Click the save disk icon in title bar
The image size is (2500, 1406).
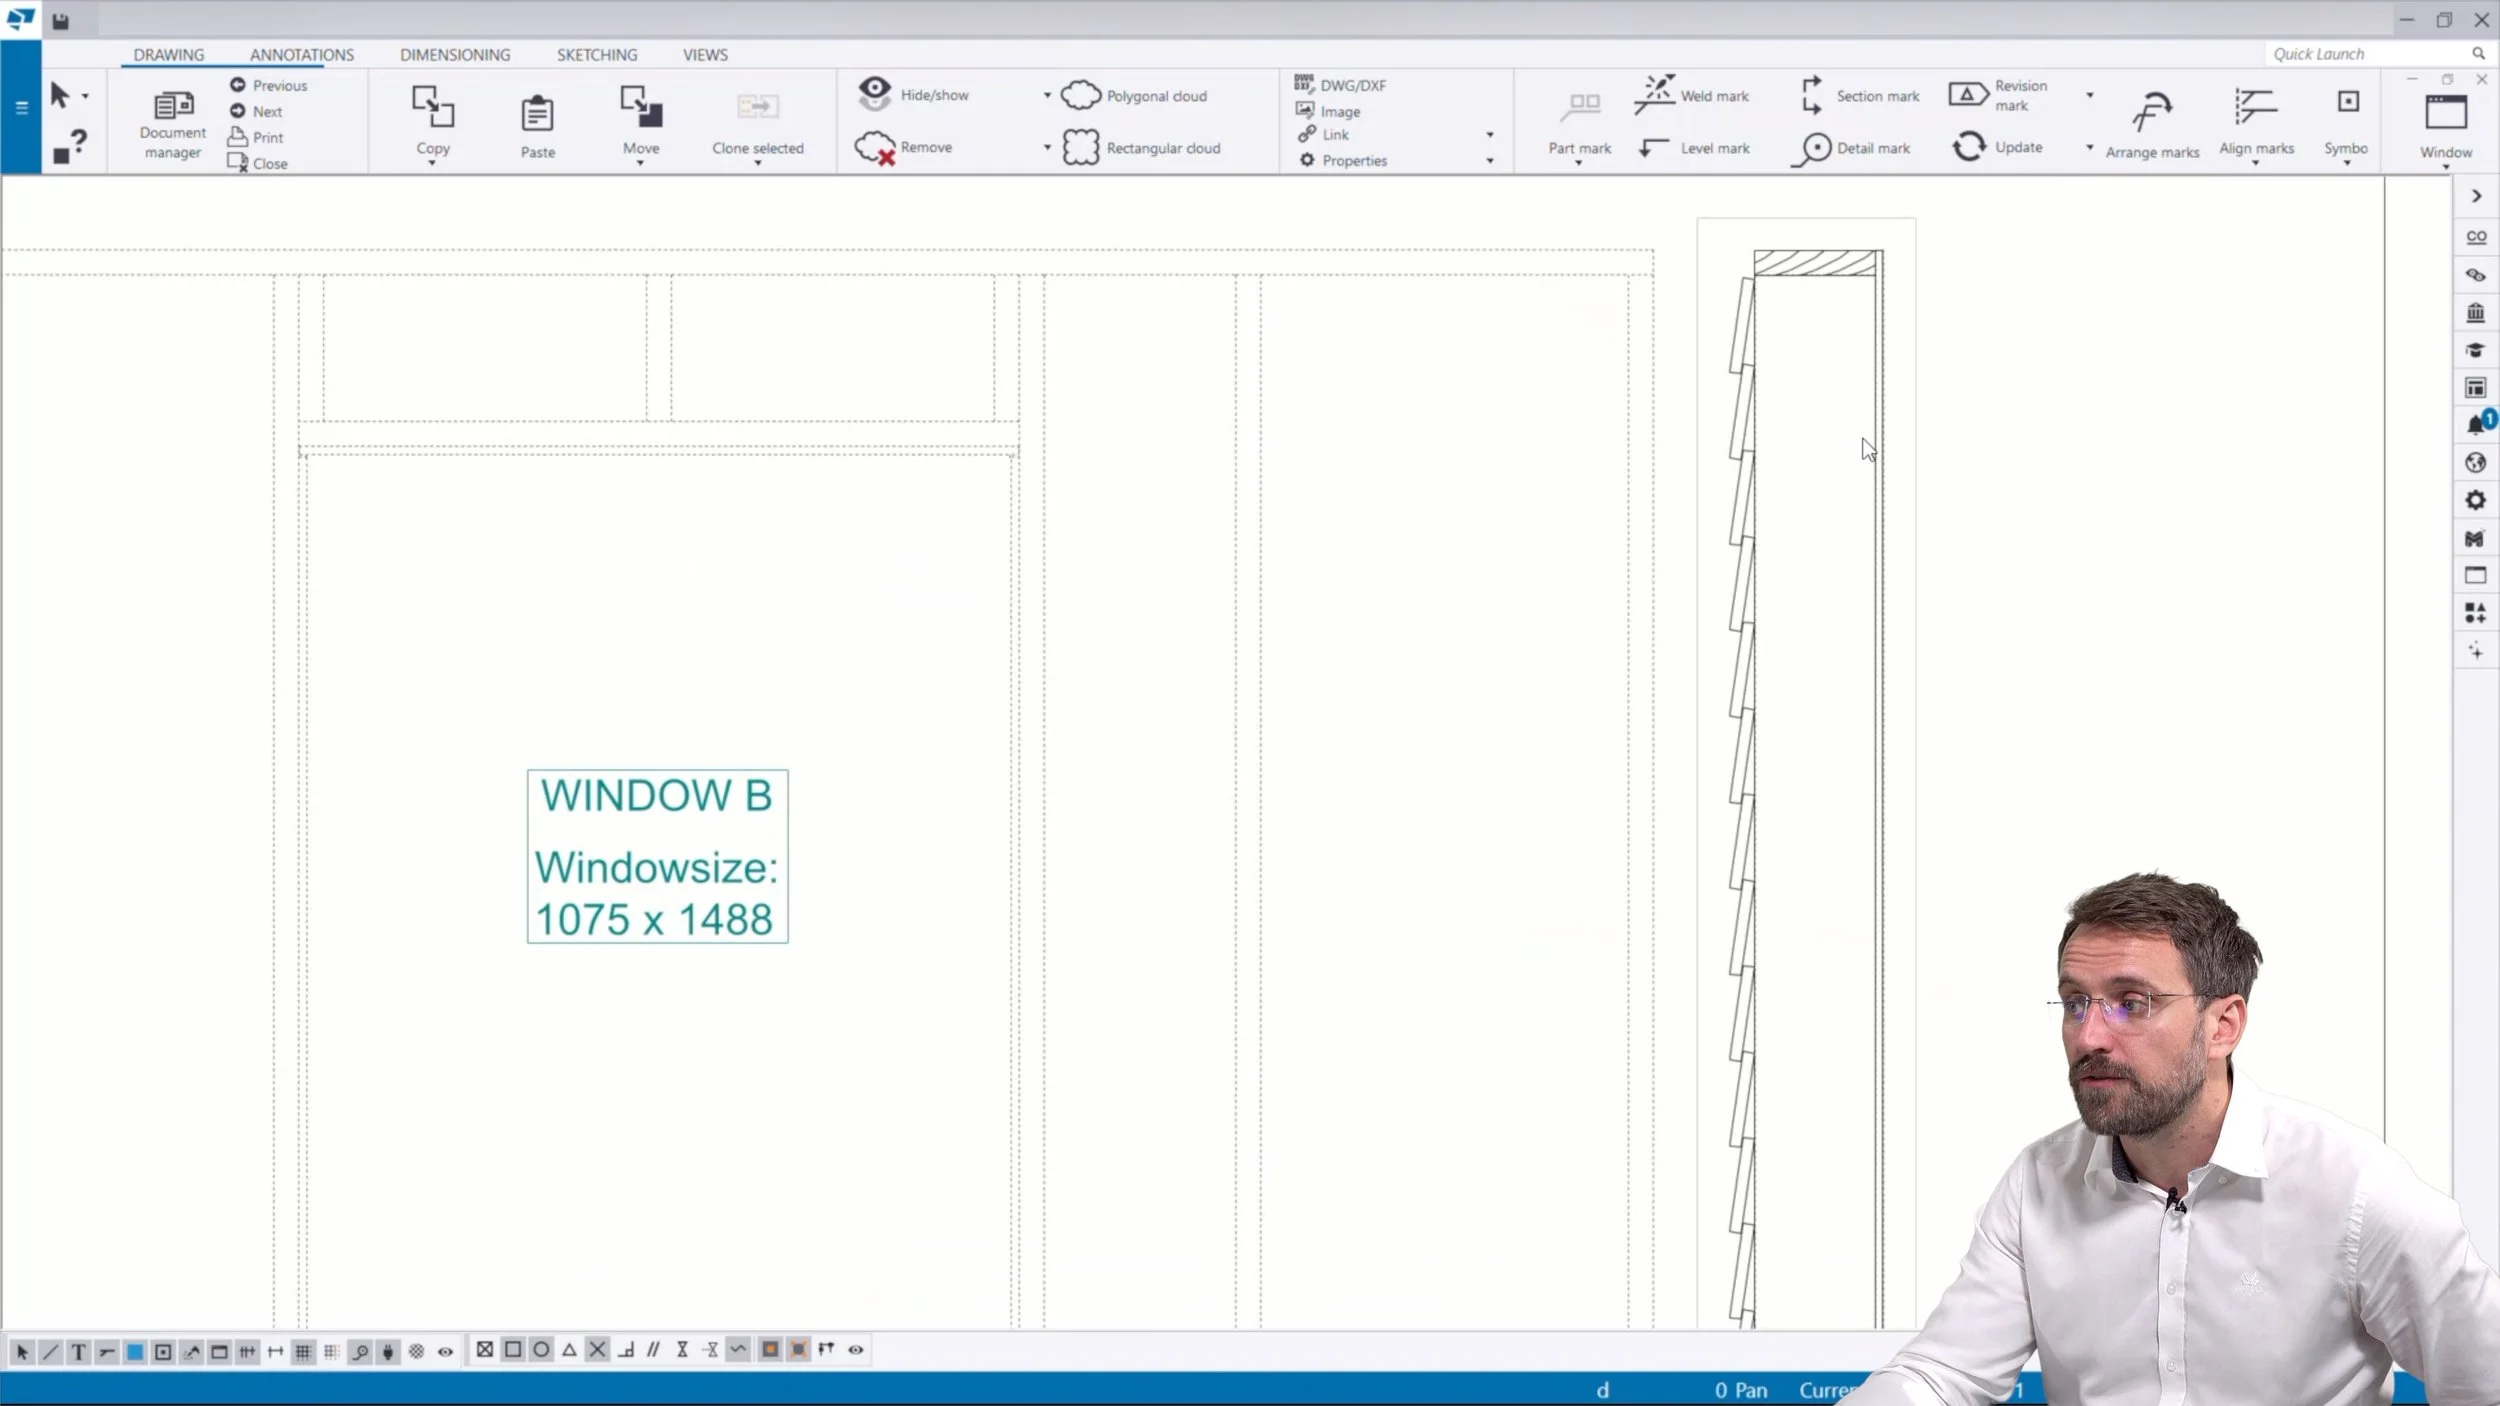click(x=61, y=20)
